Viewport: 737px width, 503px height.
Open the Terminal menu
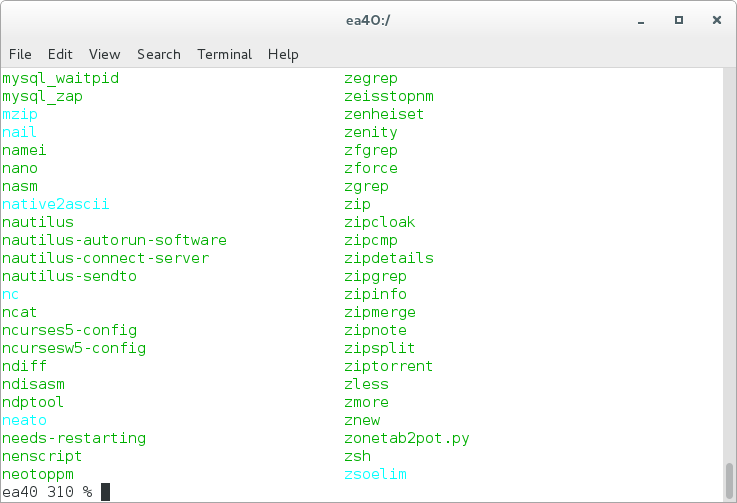[x=224, y=55]
